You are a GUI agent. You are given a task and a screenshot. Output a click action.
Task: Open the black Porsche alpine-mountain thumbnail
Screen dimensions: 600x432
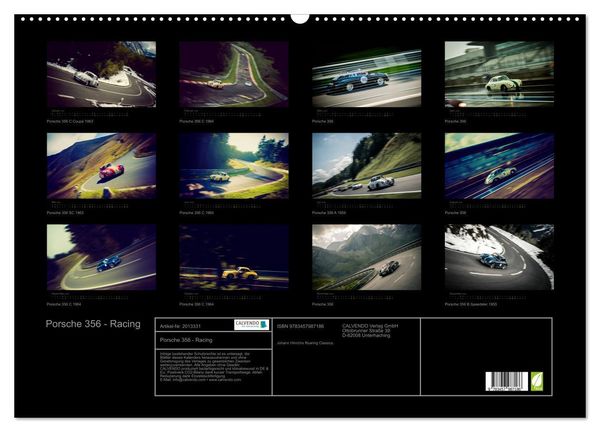click(367, 257)
